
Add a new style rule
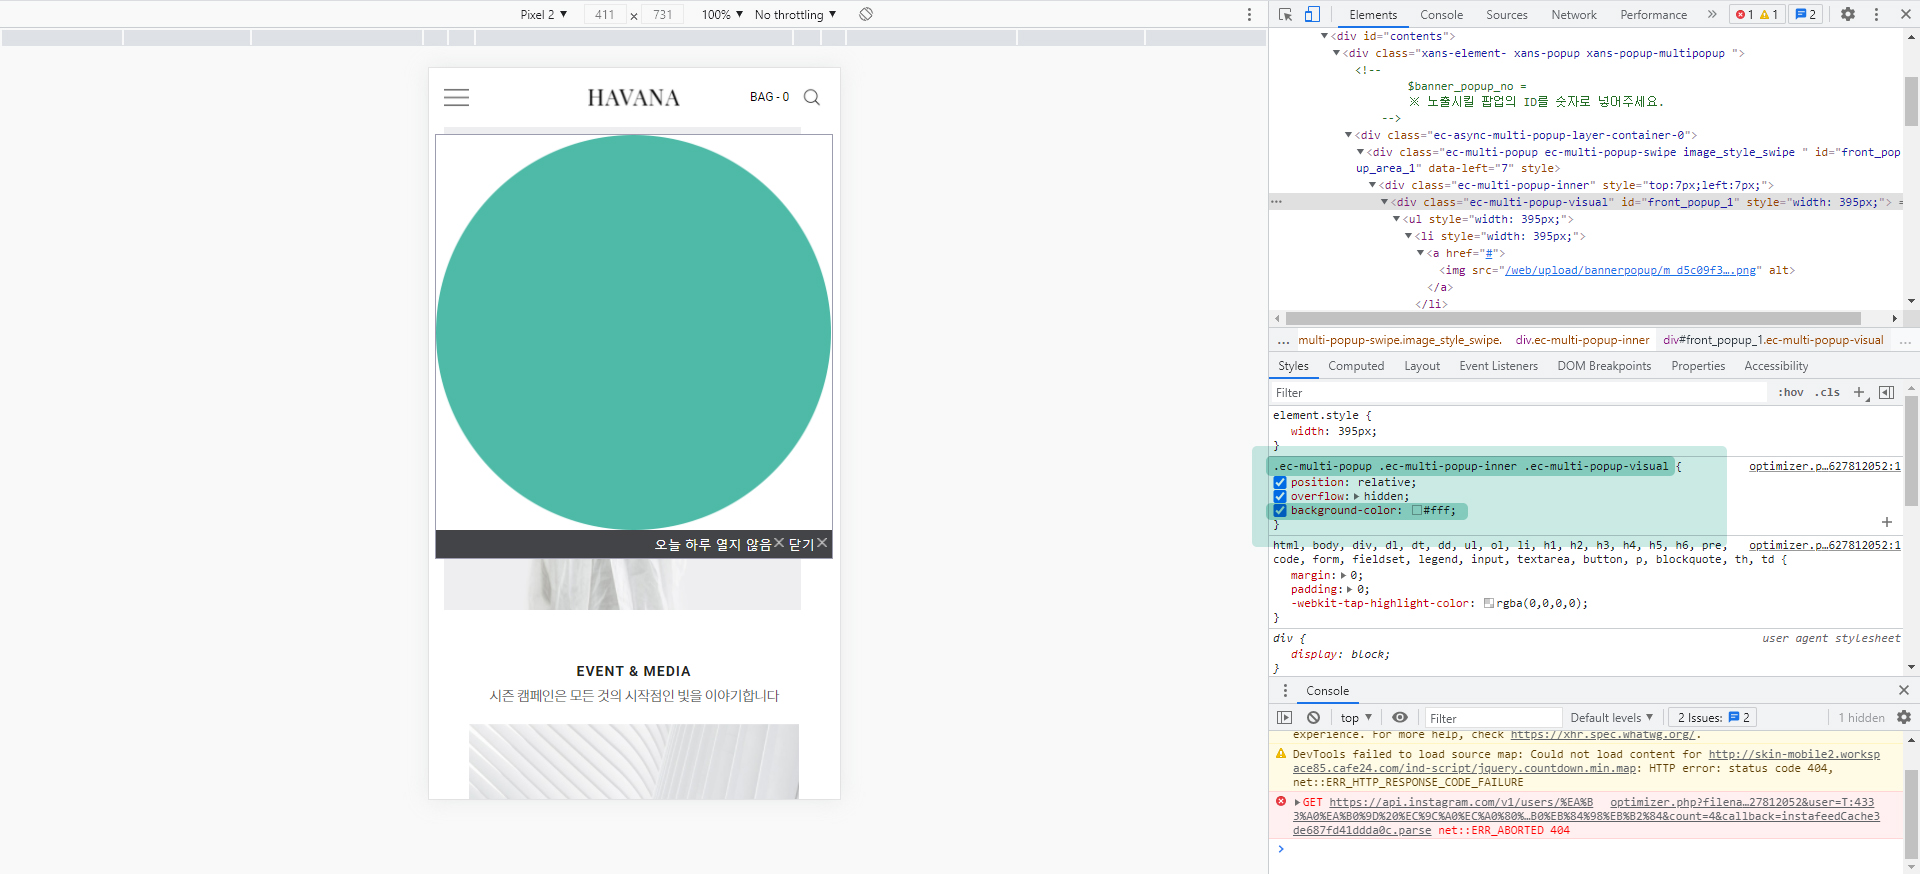pos(1860,393)
